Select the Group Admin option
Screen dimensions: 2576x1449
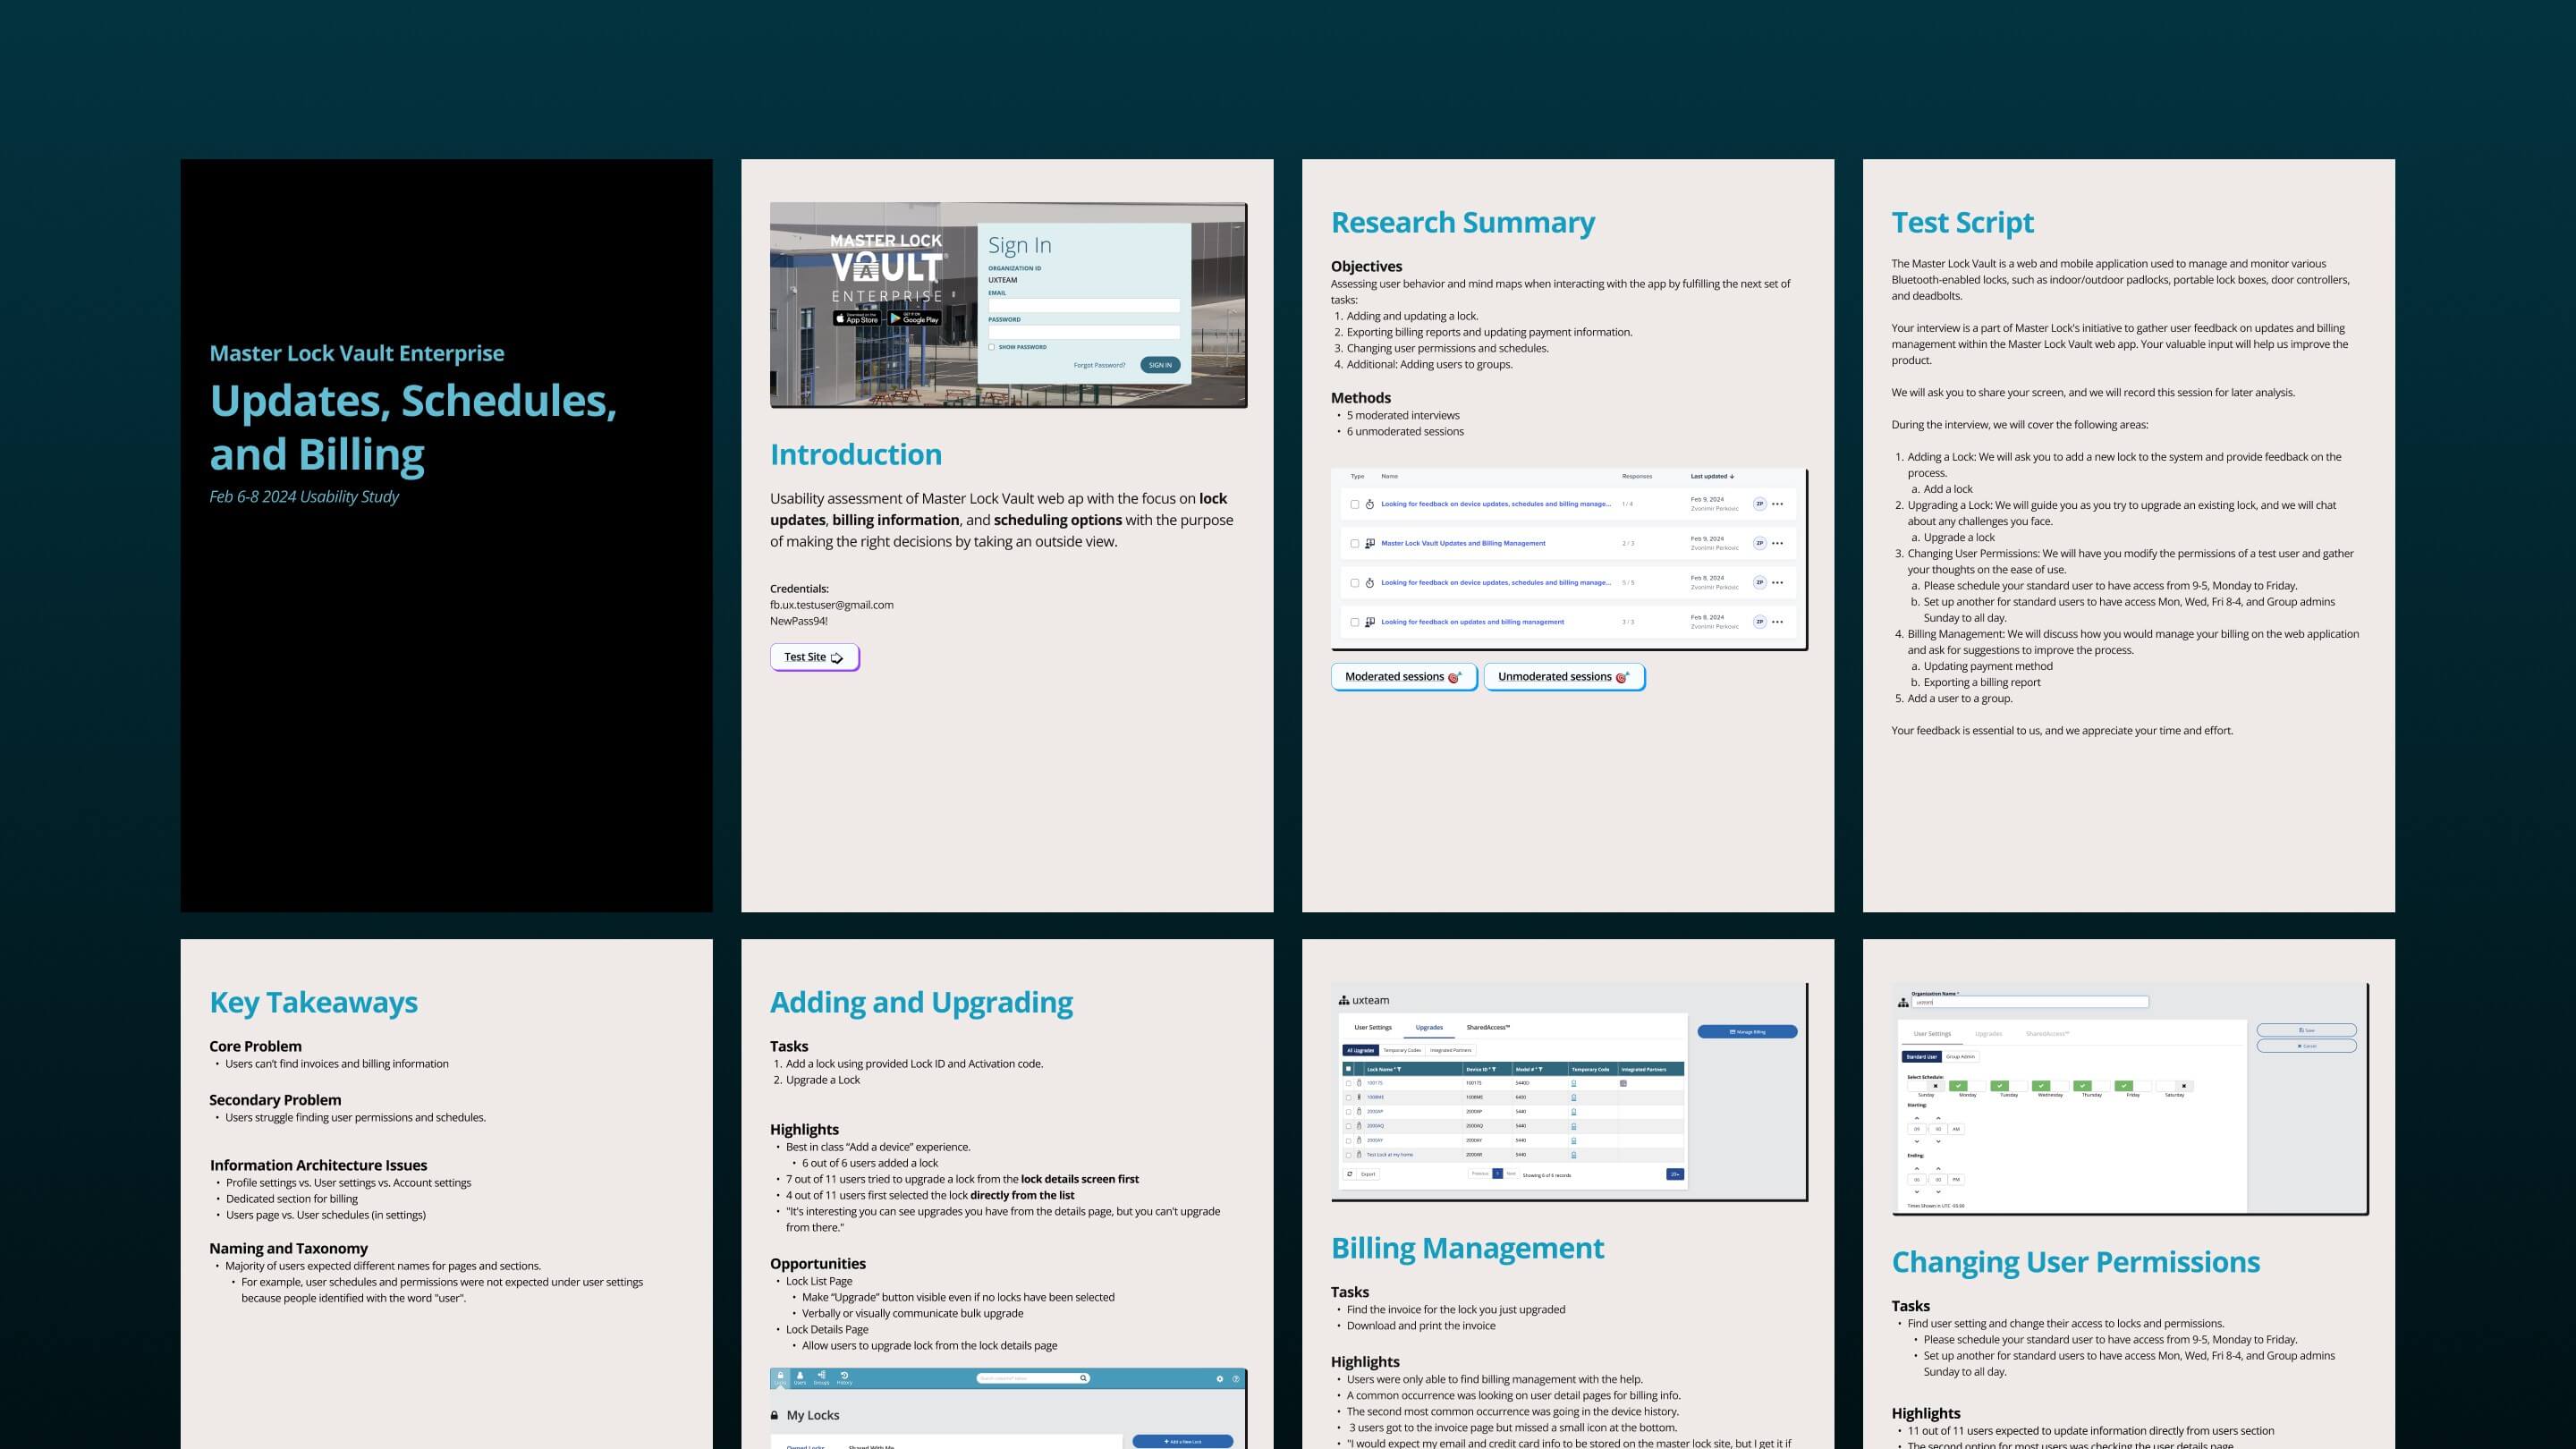coord(1960,1056)
